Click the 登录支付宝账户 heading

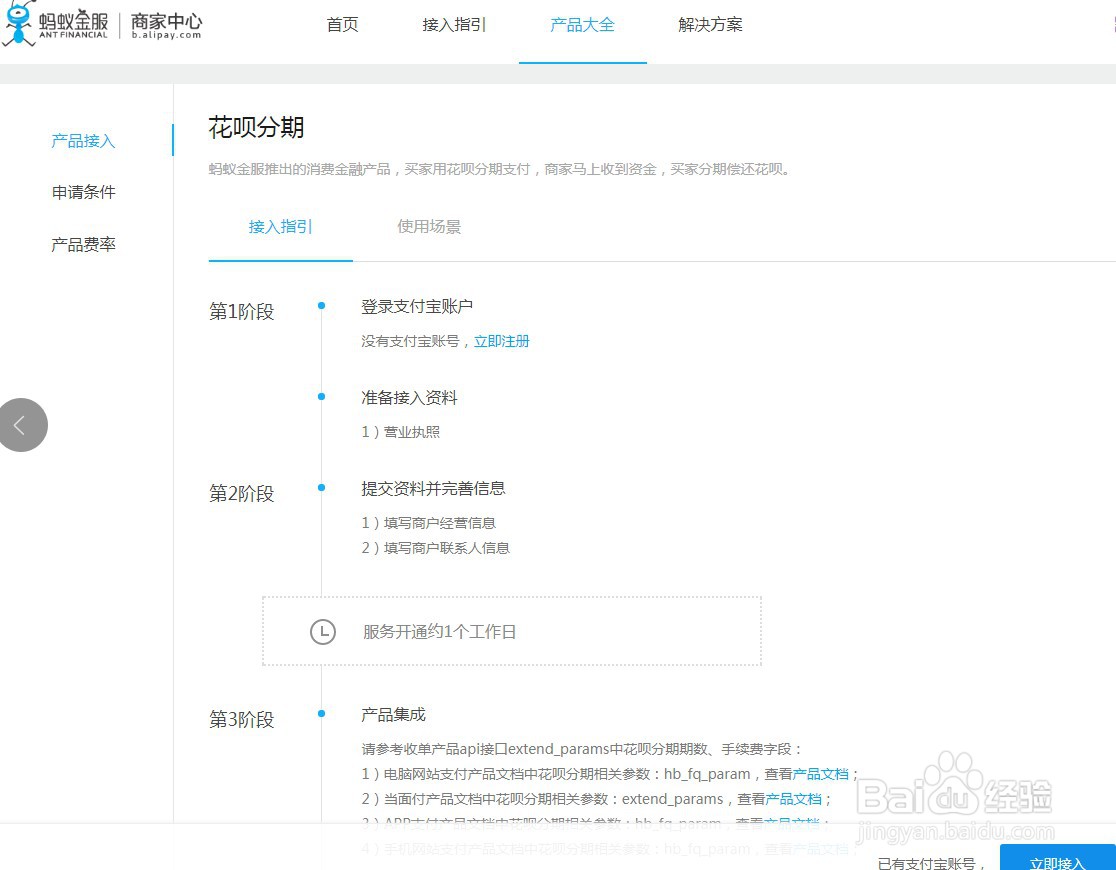(417, 307)
